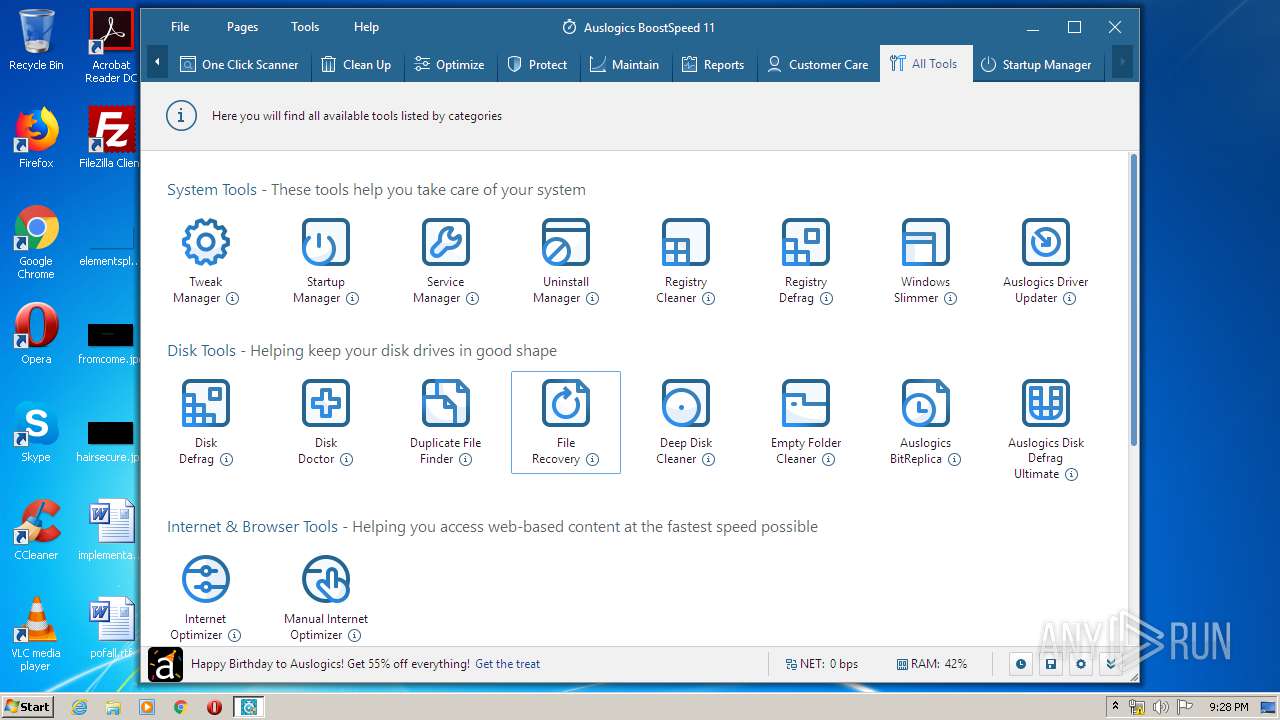Open the Windows Start menu

tap(28, 706)
